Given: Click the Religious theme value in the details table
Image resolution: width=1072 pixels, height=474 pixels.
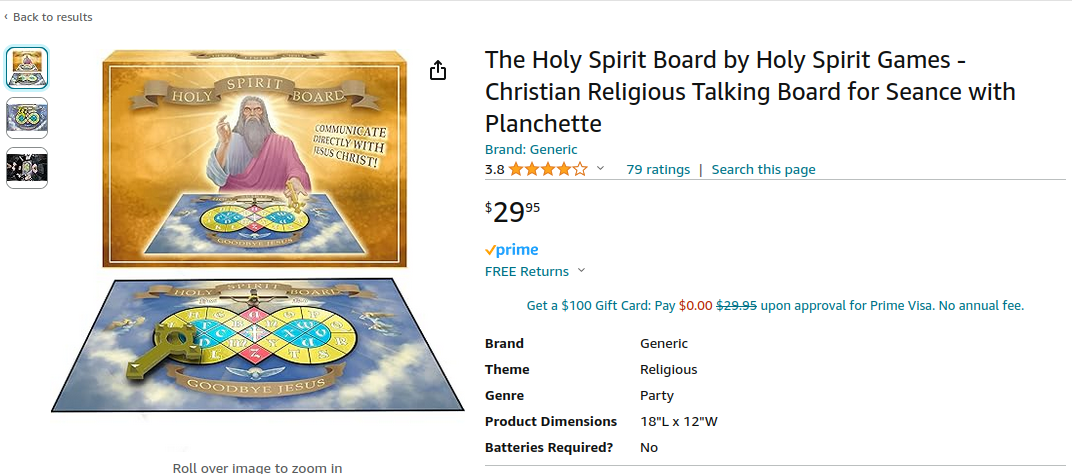Looking at the screenshot, I should click(x=668, y=369).
